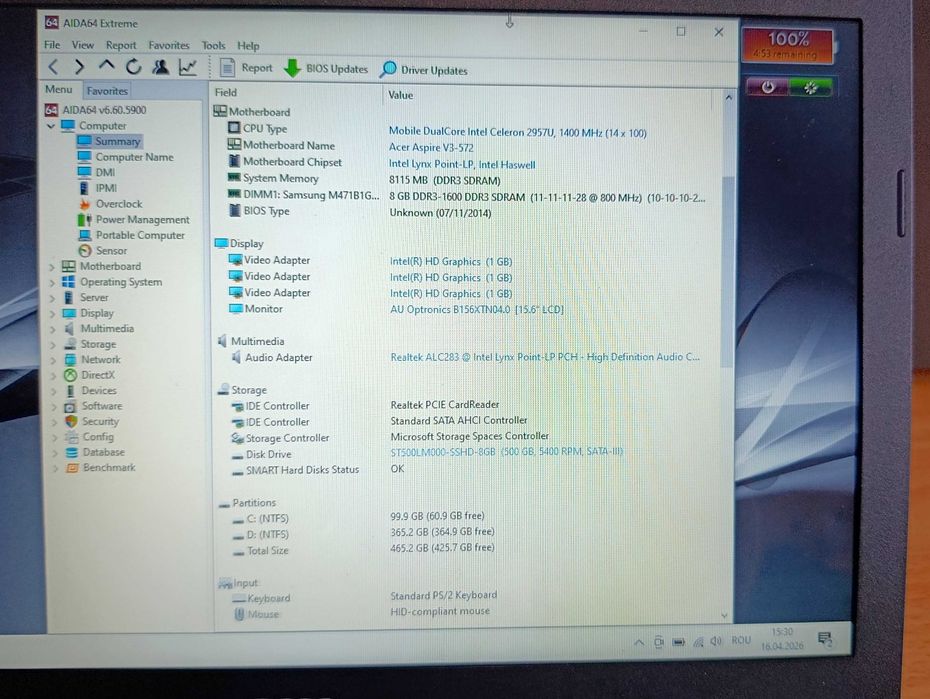This screenshot has height=699, width=930.
Task: Expand the Network tree node
Action: point(53,360)
